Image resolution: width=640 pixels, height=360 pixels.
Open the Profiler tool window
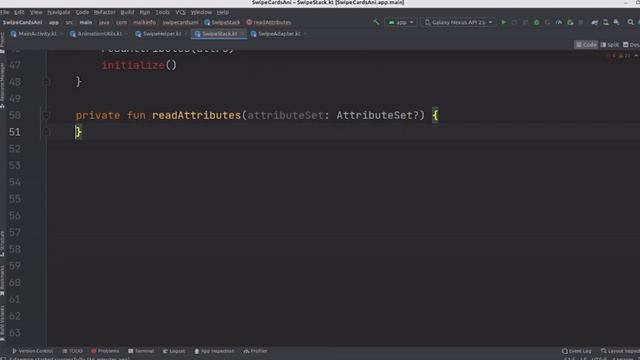click(255, 351)
